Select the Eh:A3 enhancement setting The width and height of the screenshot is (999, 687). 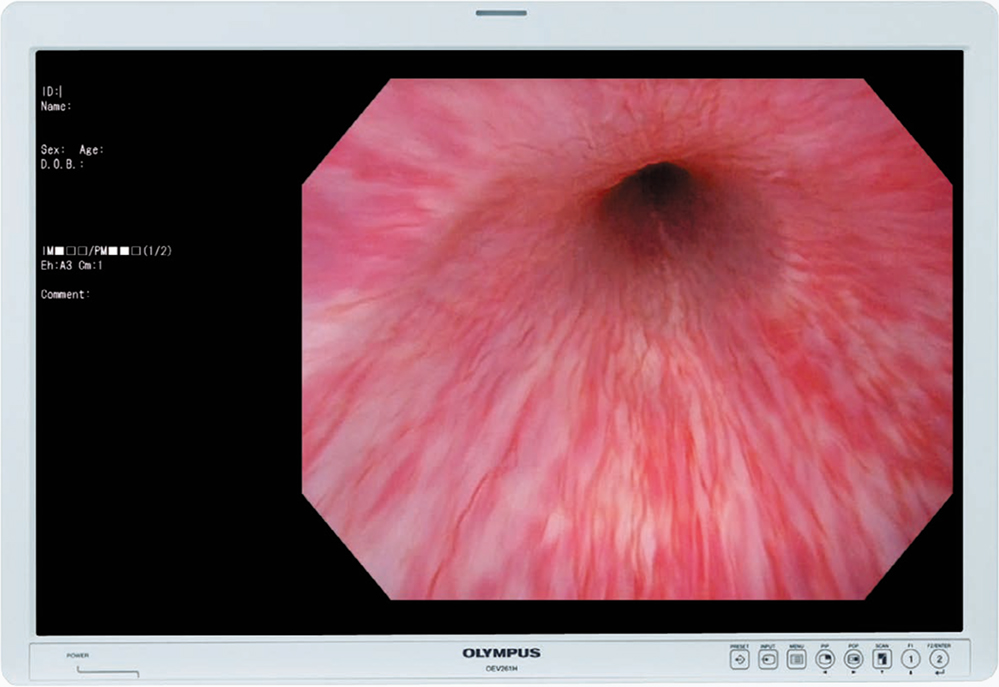tap(55, 265)
